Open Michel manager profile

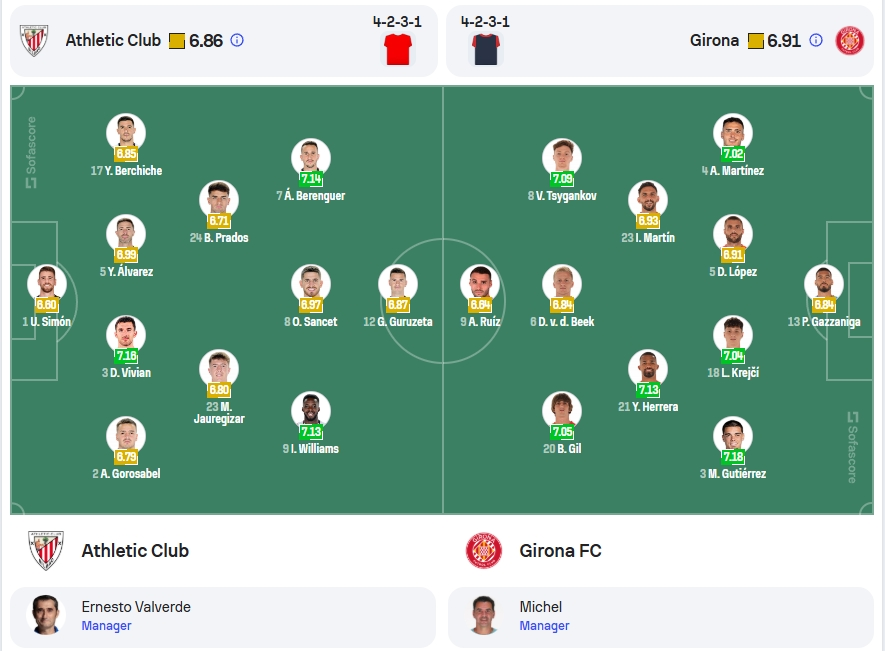click(661, 617)
